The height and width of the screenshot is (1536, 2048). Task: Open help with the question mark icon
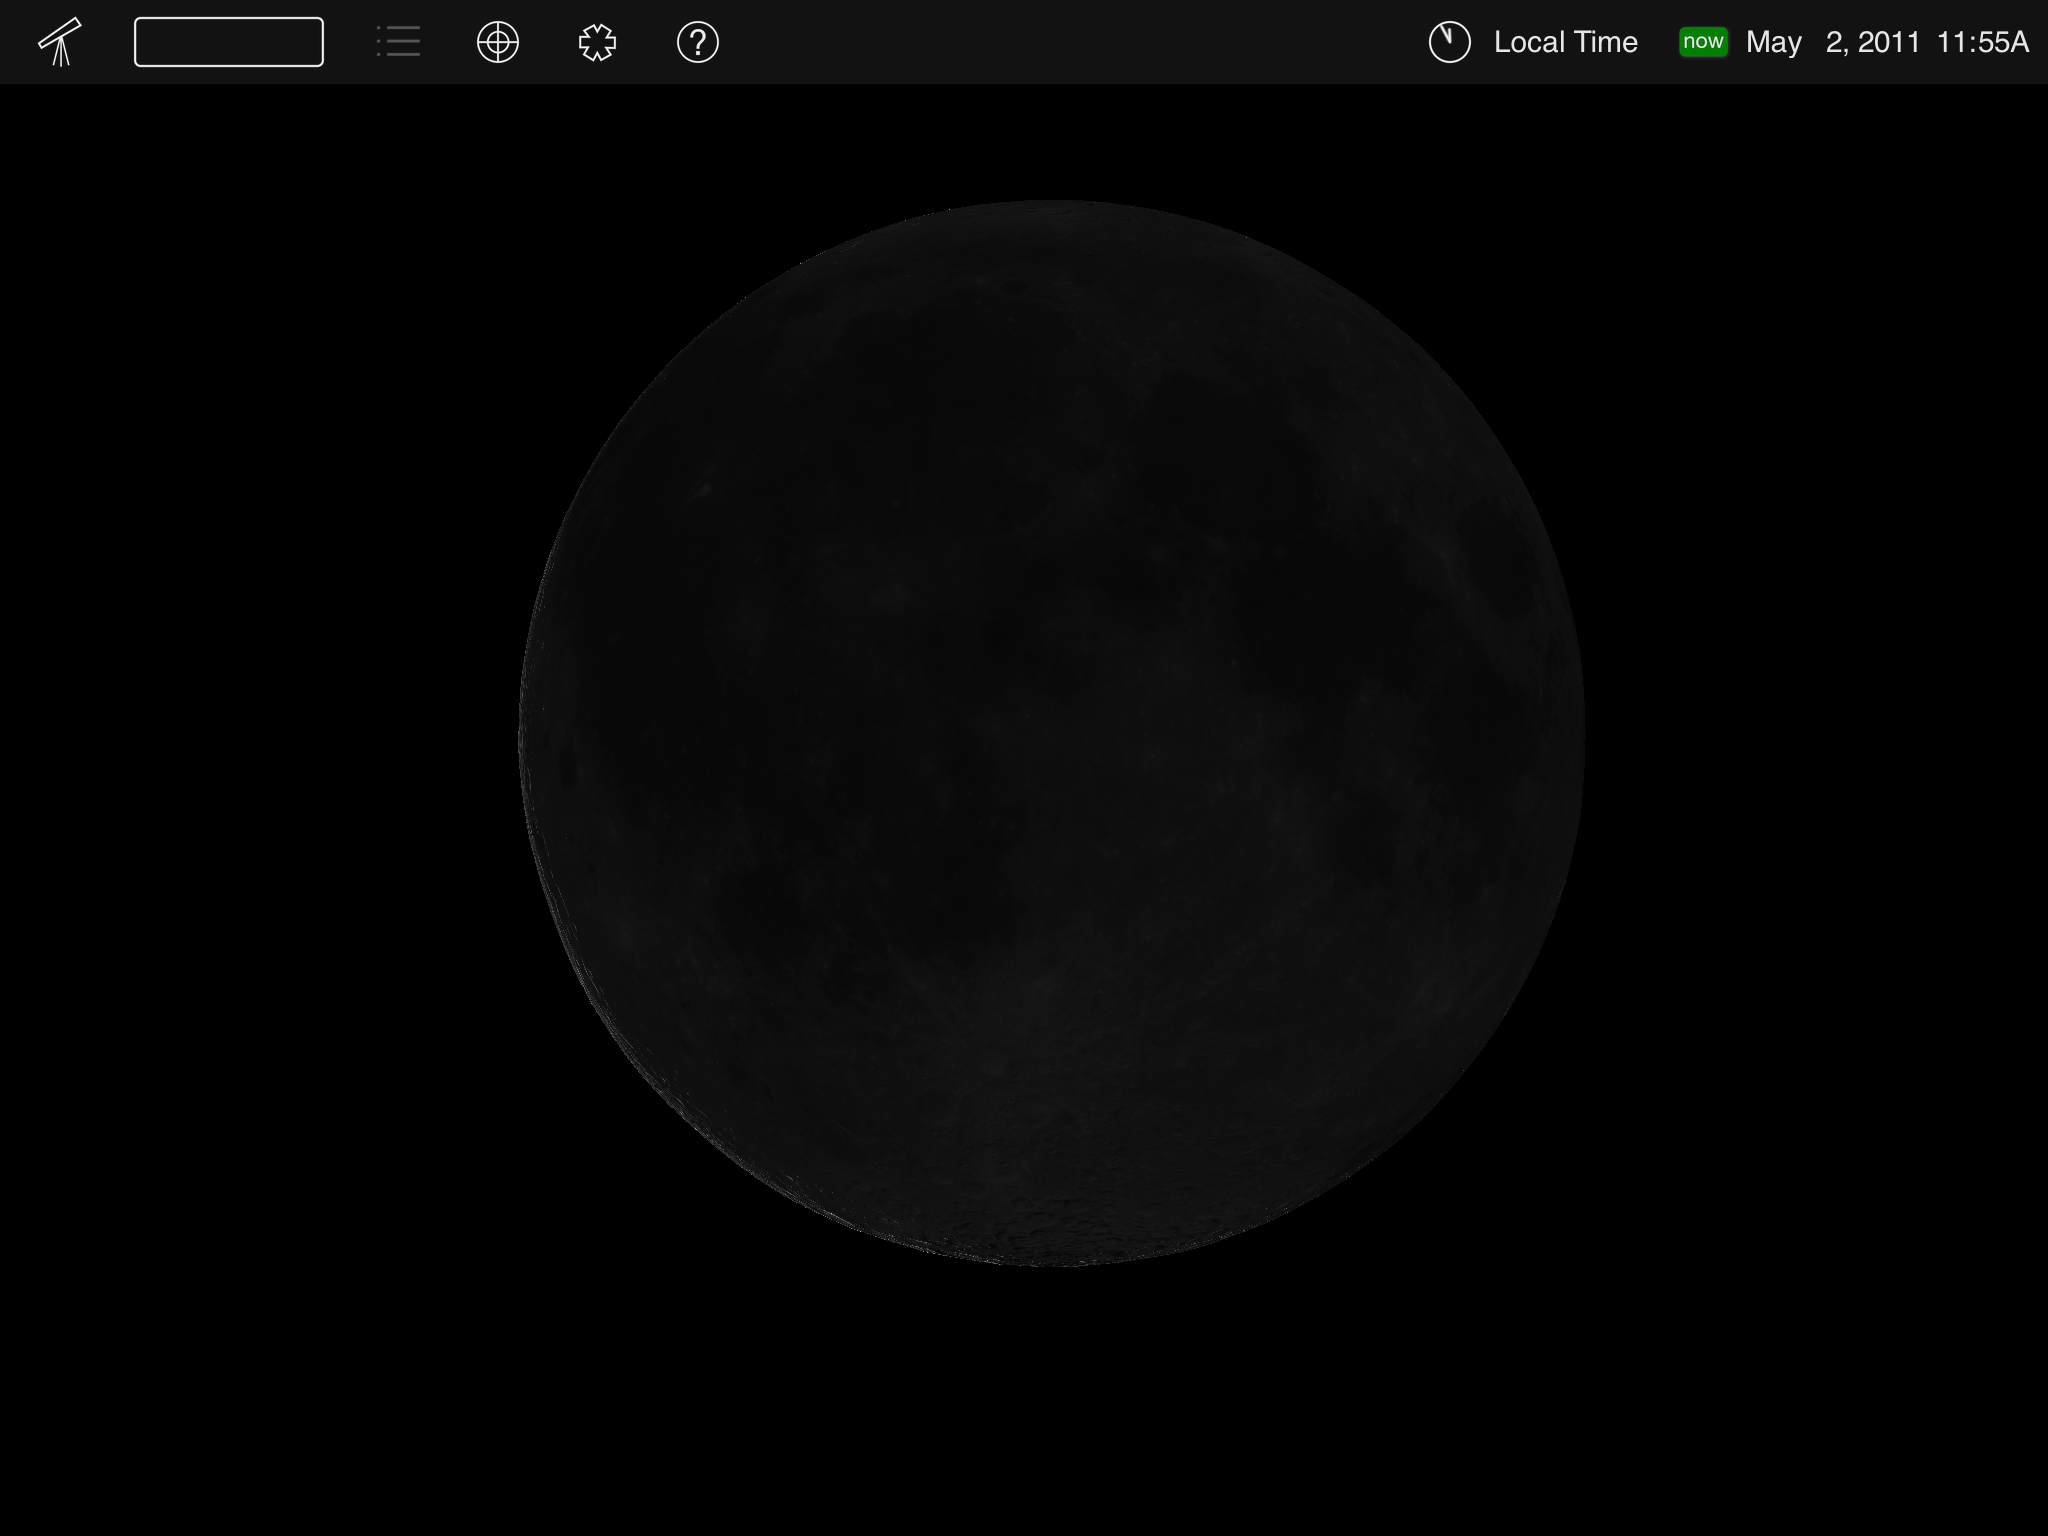point(697,42)
